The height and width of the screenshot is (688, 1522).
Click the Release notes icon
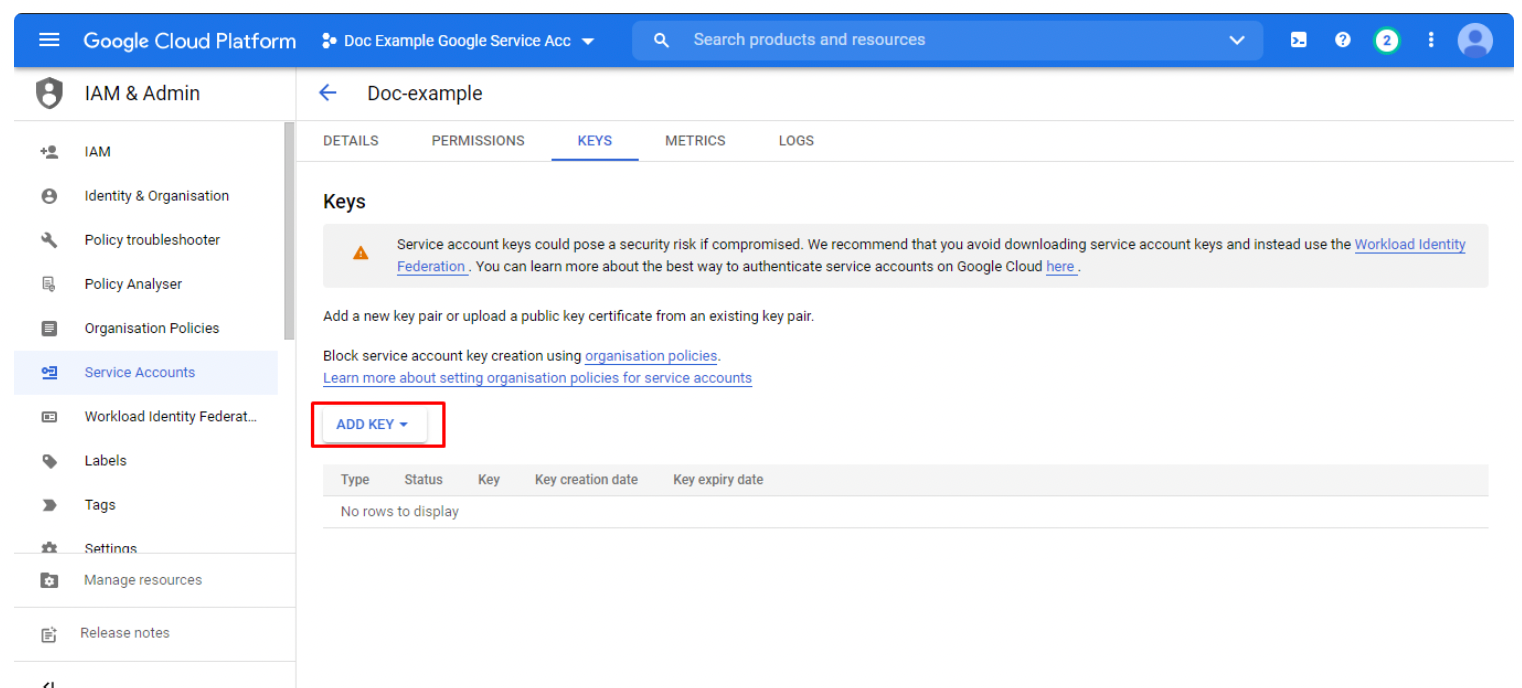click(x=49, y=634)
